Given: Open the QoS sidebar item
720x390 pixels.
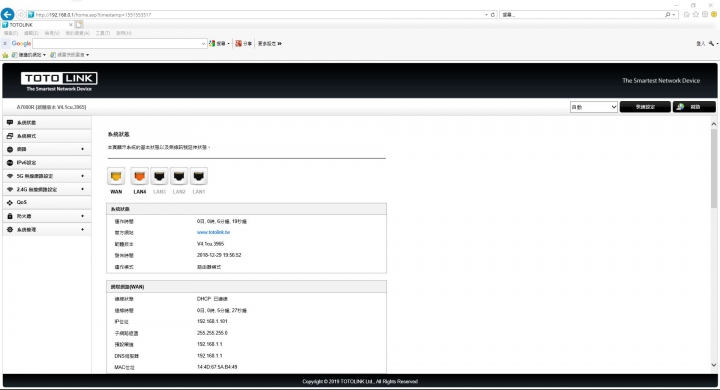Looking at the screenshot, I should (x=47, y=202).
